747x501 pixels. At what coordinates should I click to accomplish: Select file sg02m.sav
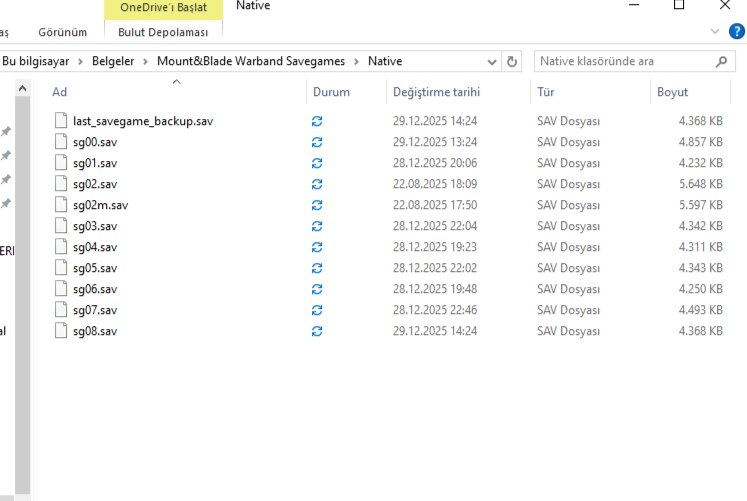click(101, 205)
